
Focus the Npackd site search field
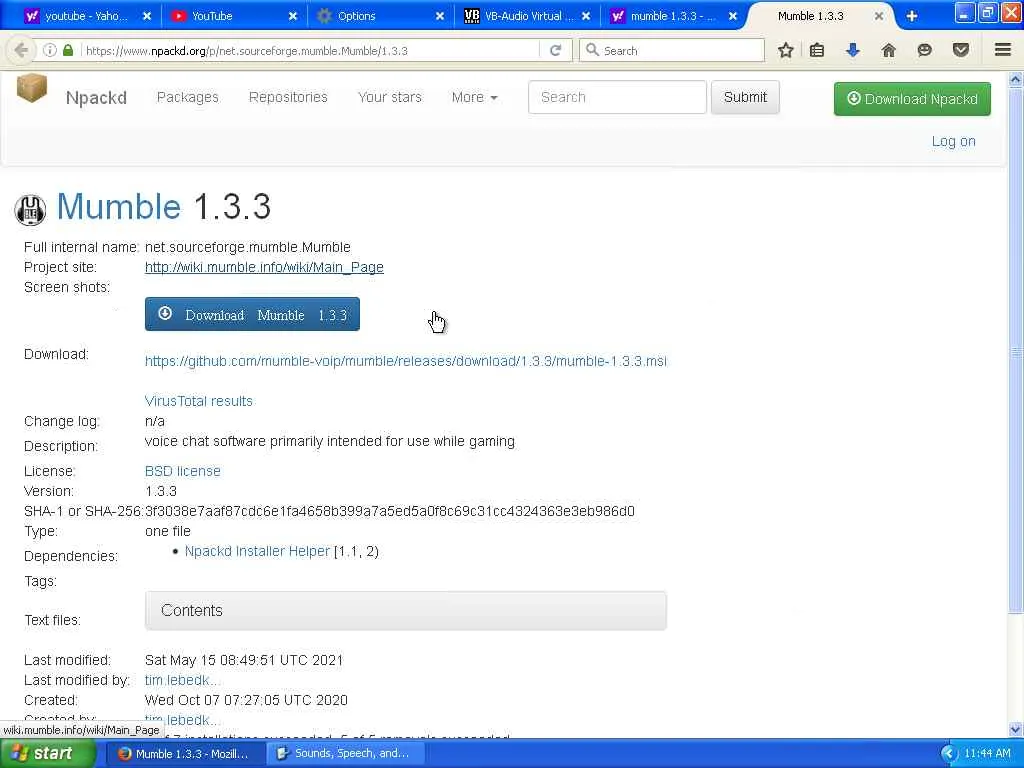pyautogui.click(x=617, y=97)
